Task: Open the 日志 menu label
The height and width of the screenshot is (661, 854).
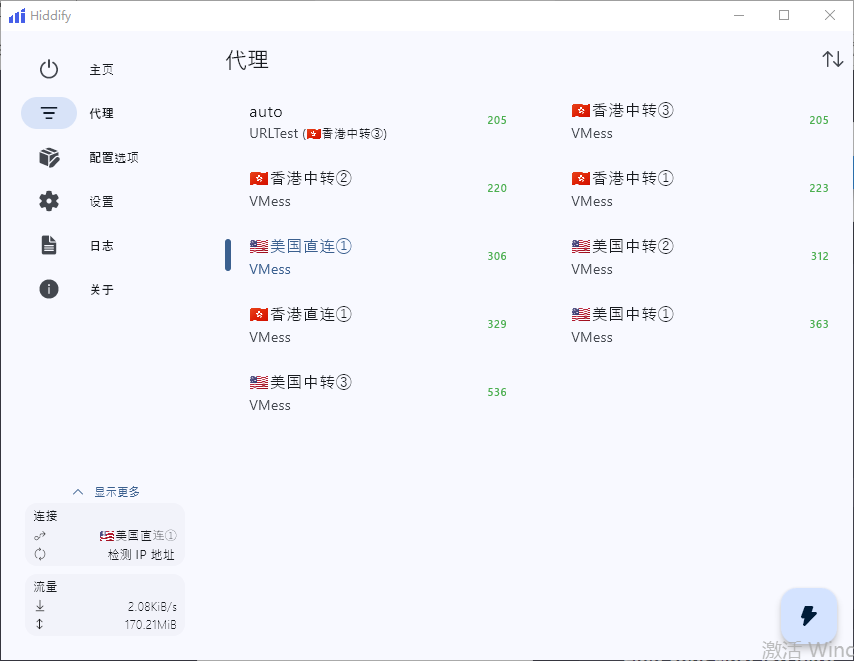Action: pyautogui.click(x=101, y=246)
